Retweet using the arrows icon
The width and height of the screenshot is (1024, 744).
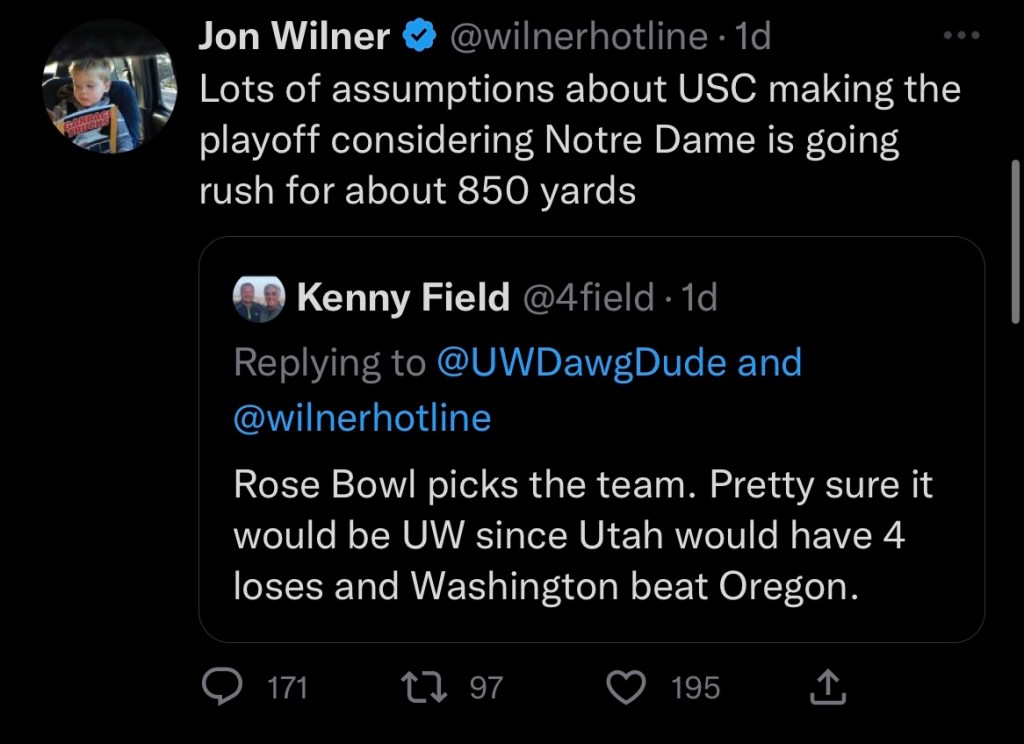pyautogui.click(x=414, y=686)
